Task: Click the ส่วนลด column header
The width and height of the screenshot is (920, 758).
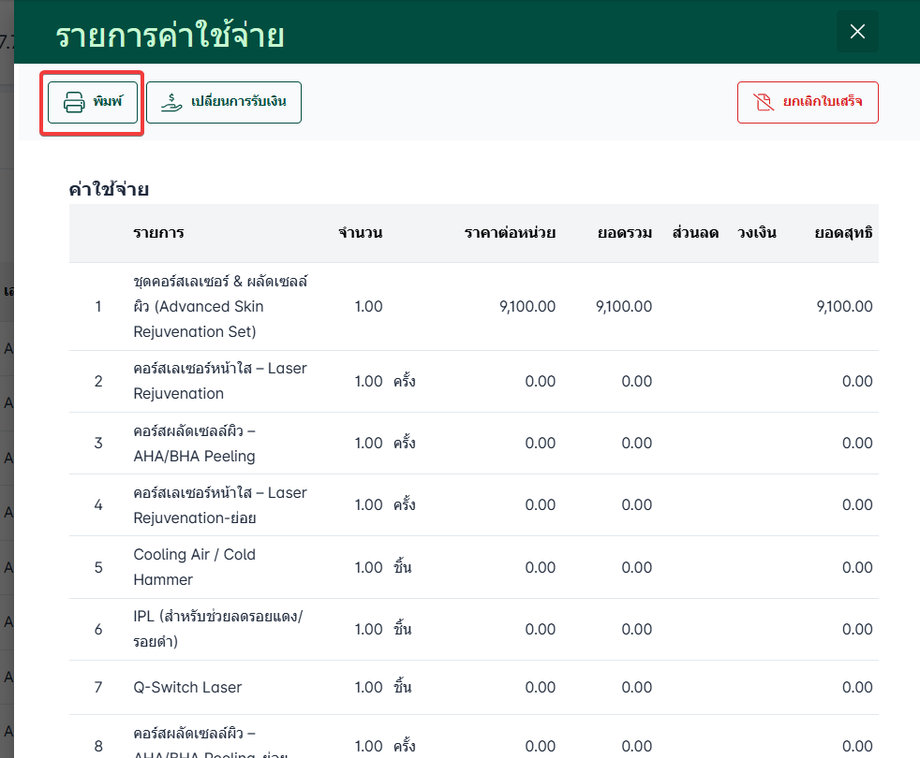Action: pyautogui.click(x=695, y=233)
